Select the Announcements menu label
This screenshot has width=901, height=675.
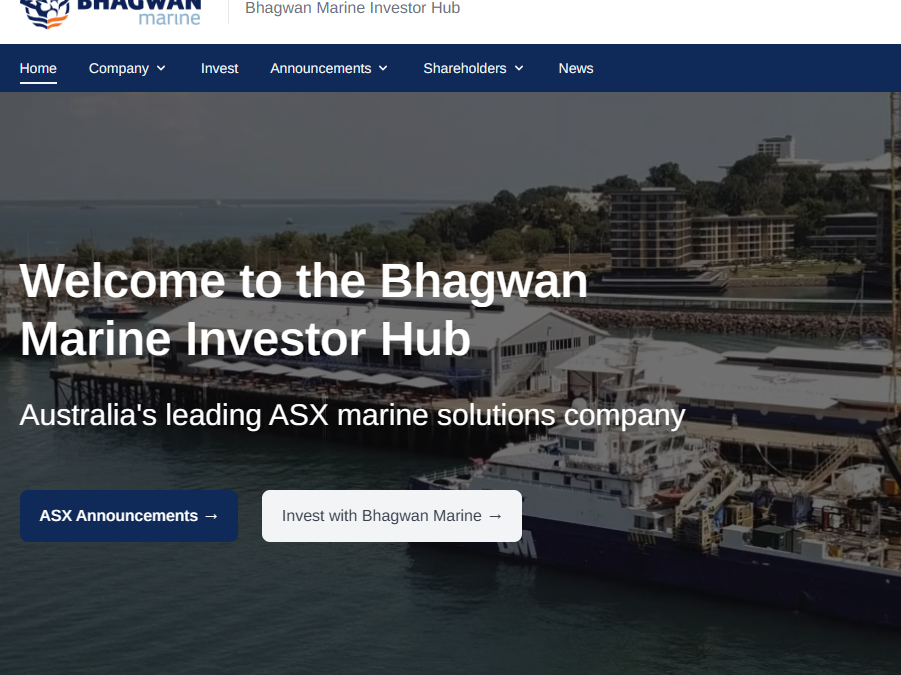(x=321, y=68)
